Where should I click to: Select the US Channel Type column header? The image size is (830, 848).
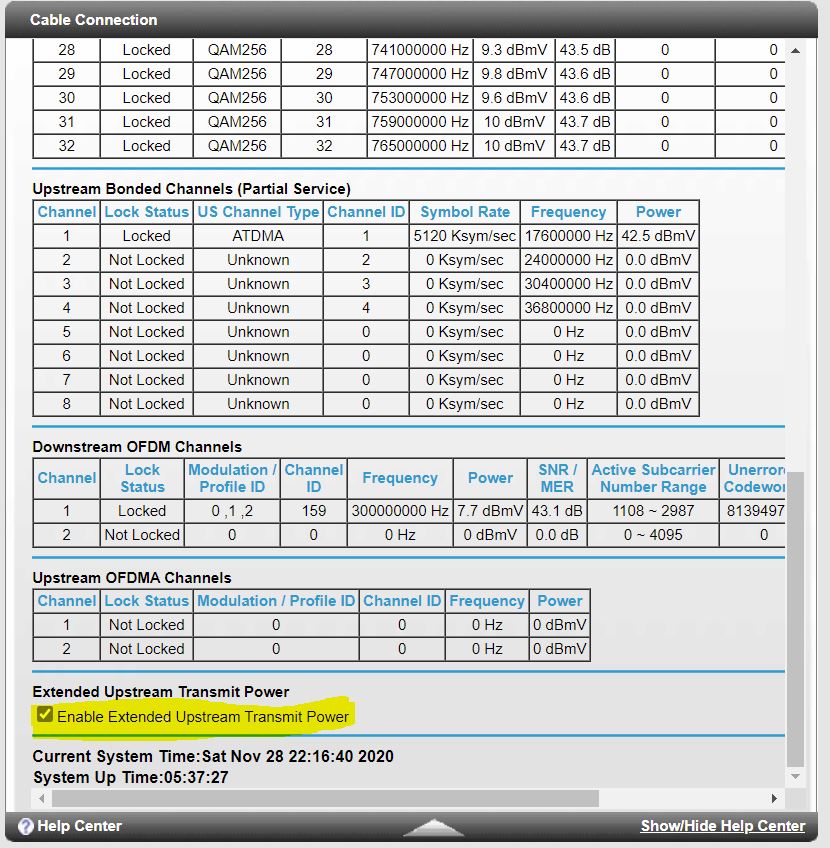click(258, 212)
